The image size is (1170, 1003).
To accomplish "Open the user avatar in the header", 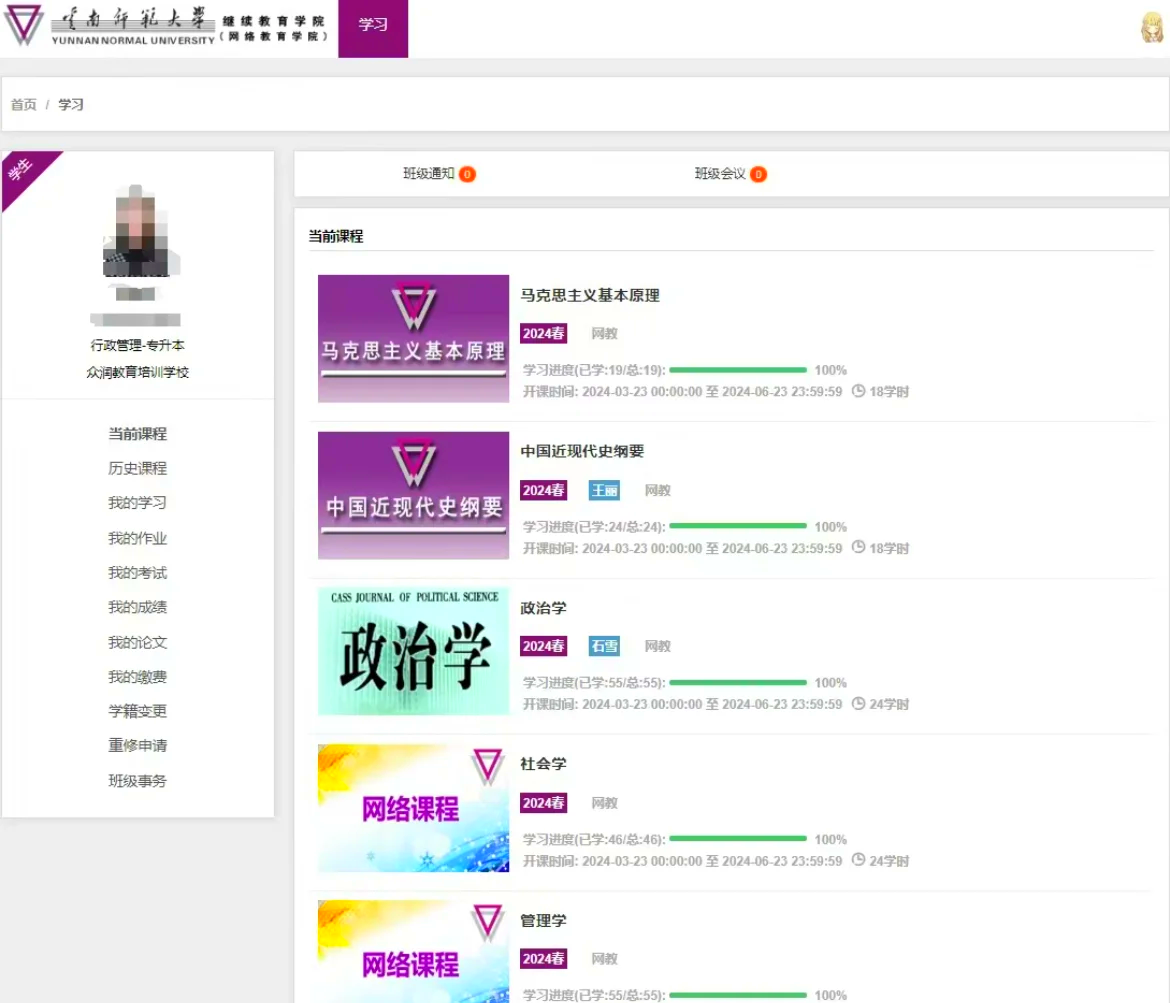I will 1152,28.
